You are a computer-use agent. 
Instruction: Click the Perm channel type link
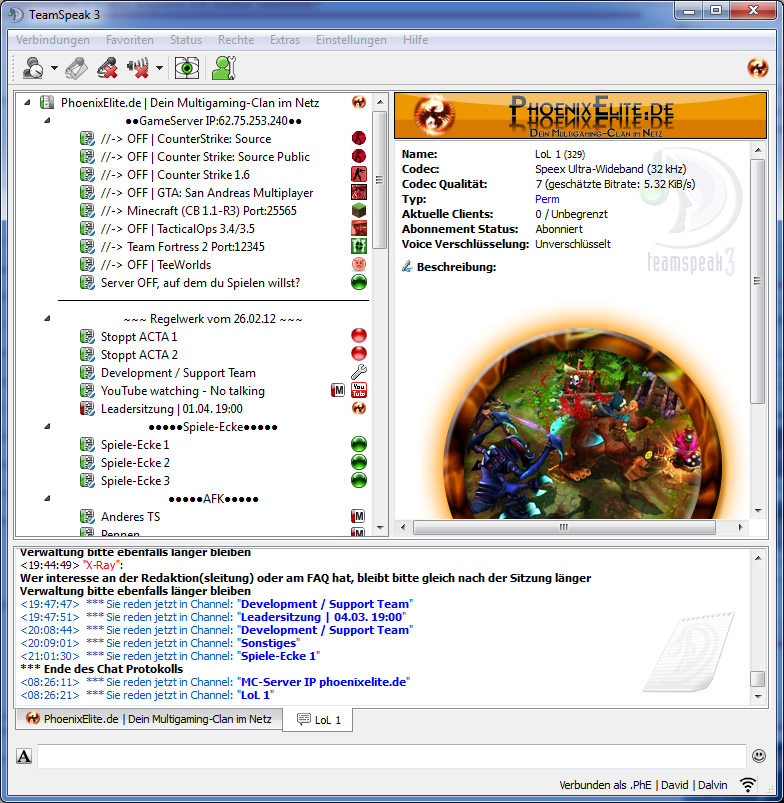tap(547, 199)
